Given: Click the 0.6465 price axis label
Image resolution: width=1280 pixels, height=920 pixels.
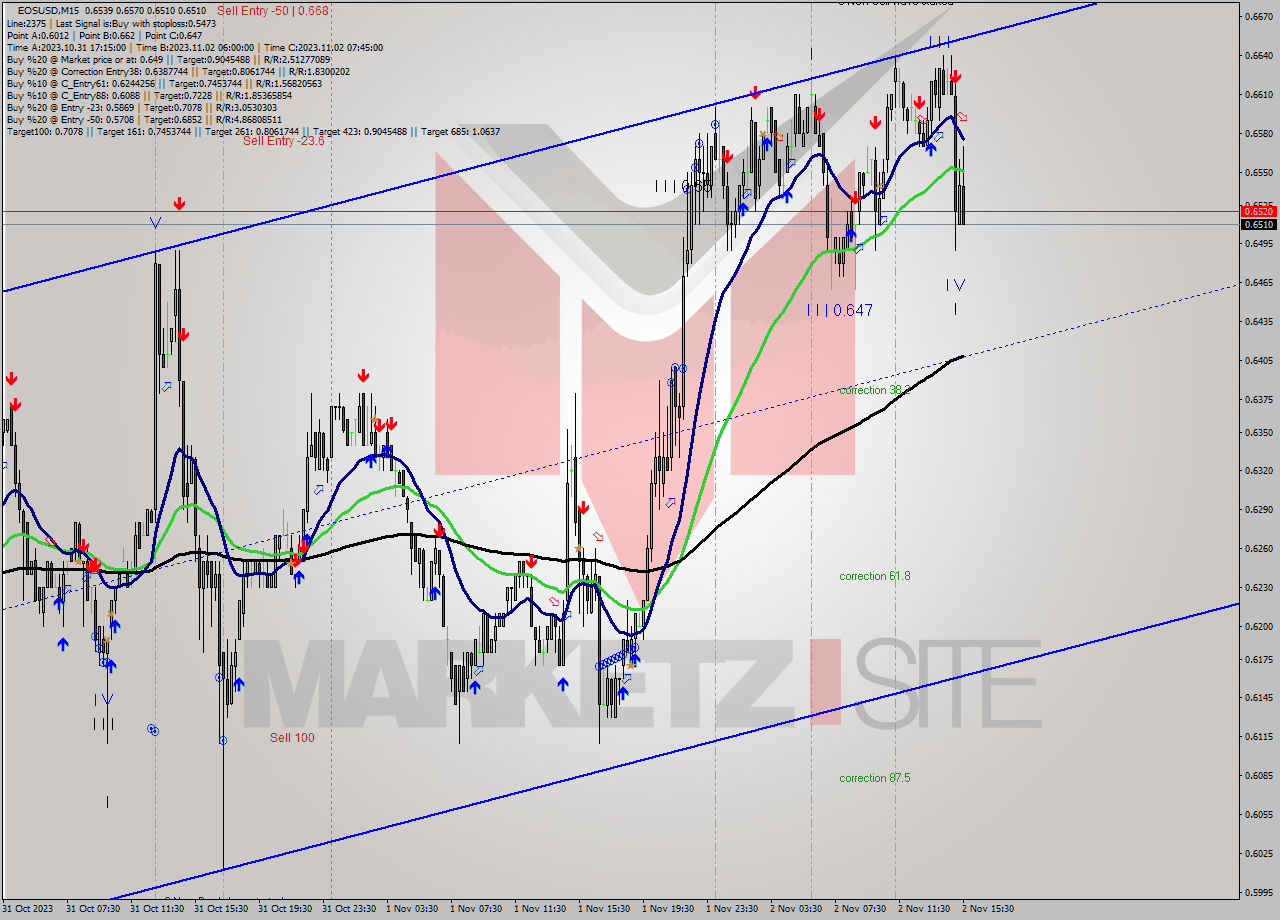Looking at the screenshot, I should 1257,284.
